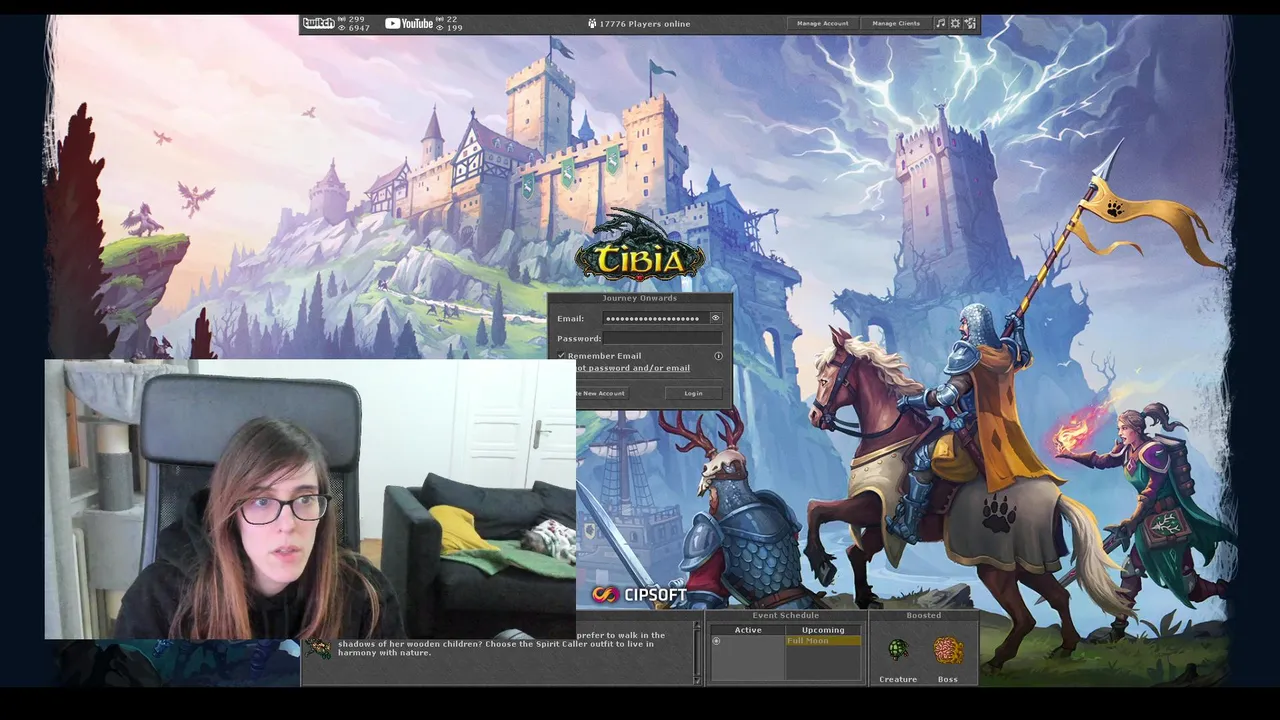The height and width of the screenshot is (720, 1280).
Task: Click the Manage Clients button
Action: (896, 23)
